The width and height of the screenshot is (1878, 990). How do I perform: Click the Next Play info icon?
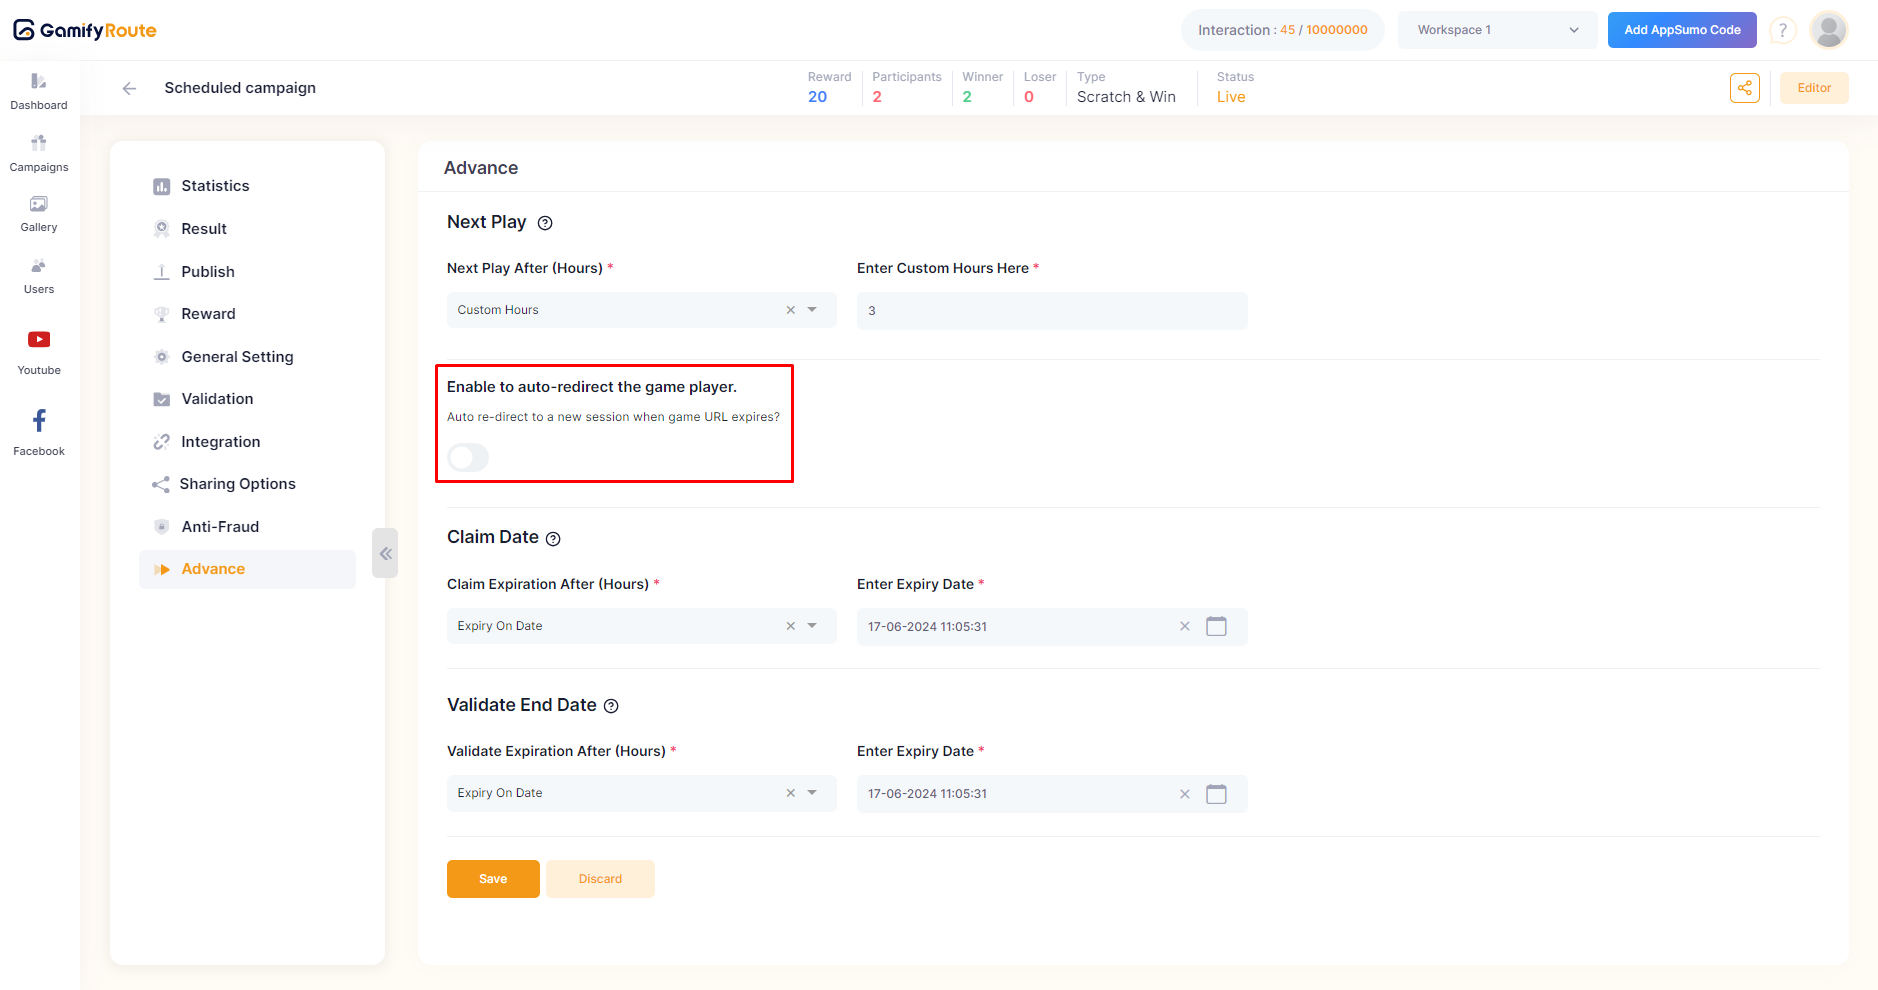[545, 223]
